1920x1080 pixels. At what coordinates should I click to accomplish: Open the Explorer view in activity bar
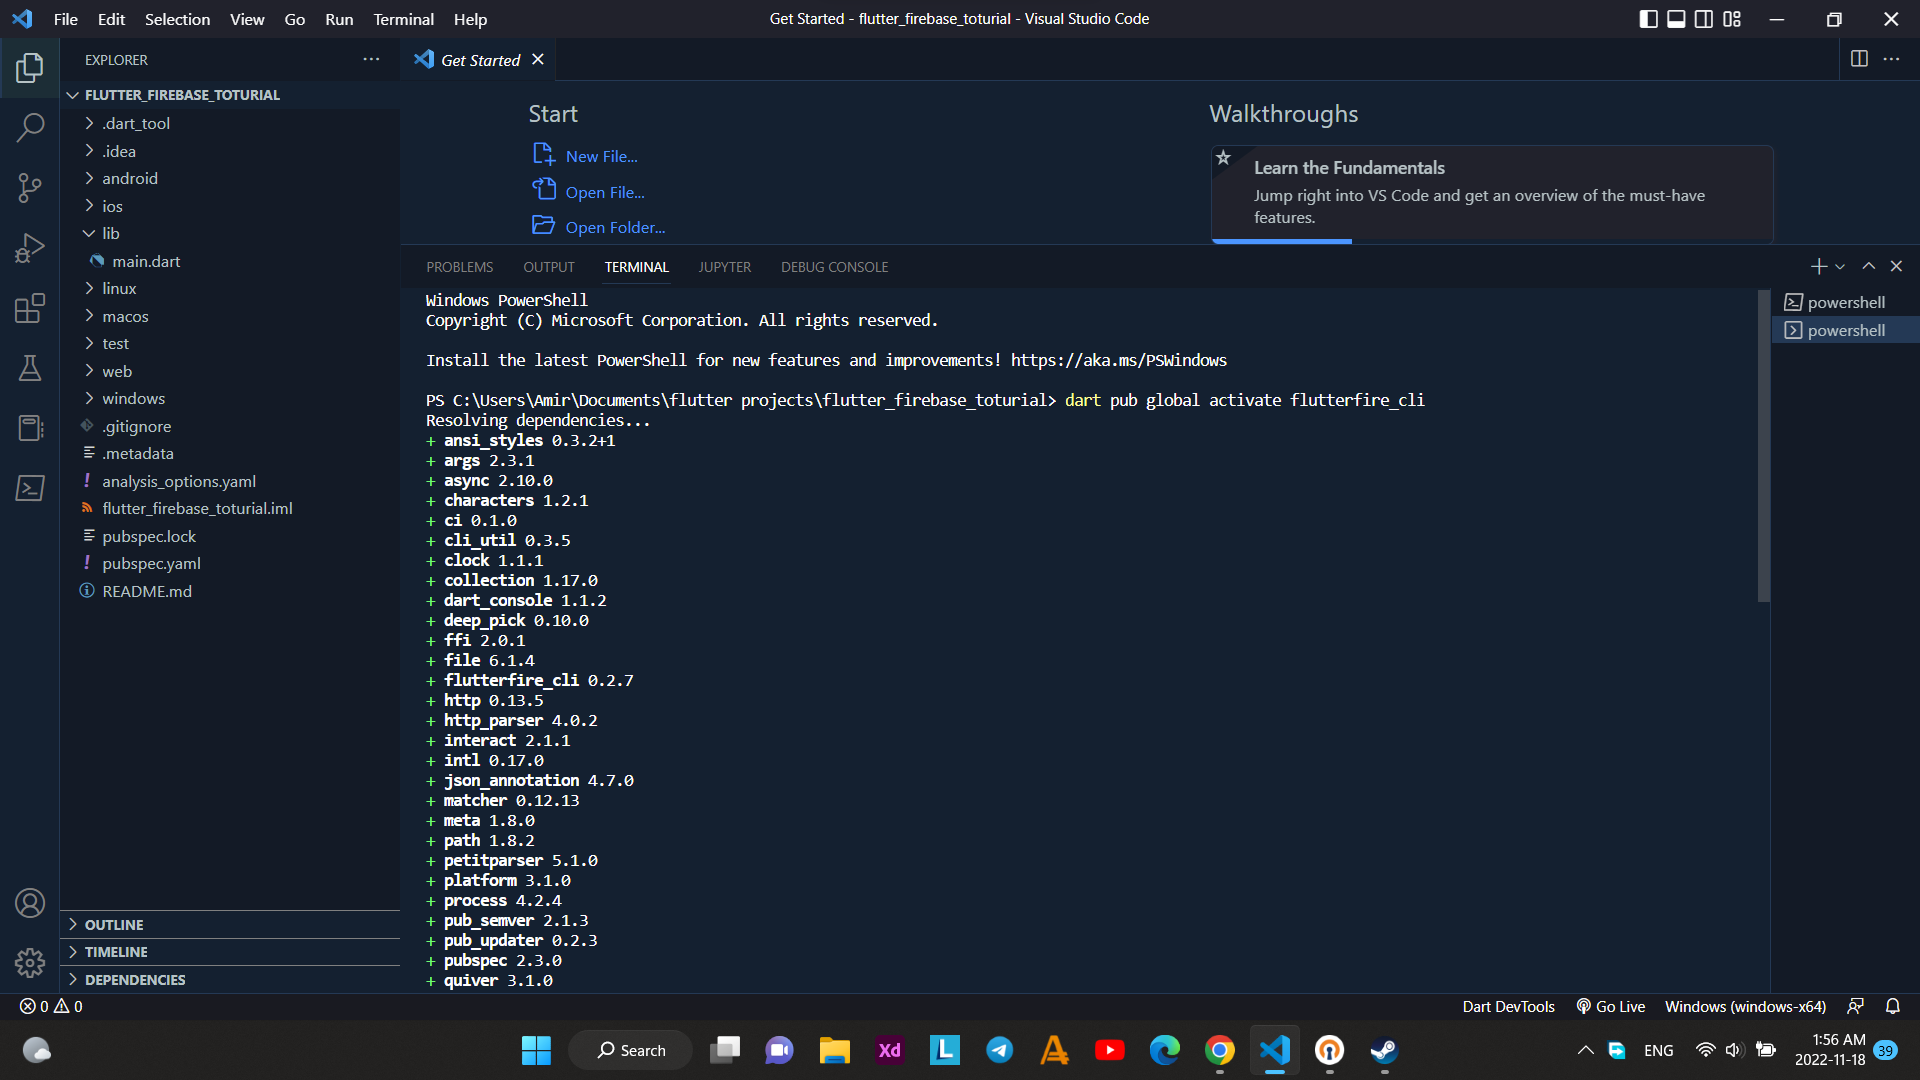click(x=30, y=68)
